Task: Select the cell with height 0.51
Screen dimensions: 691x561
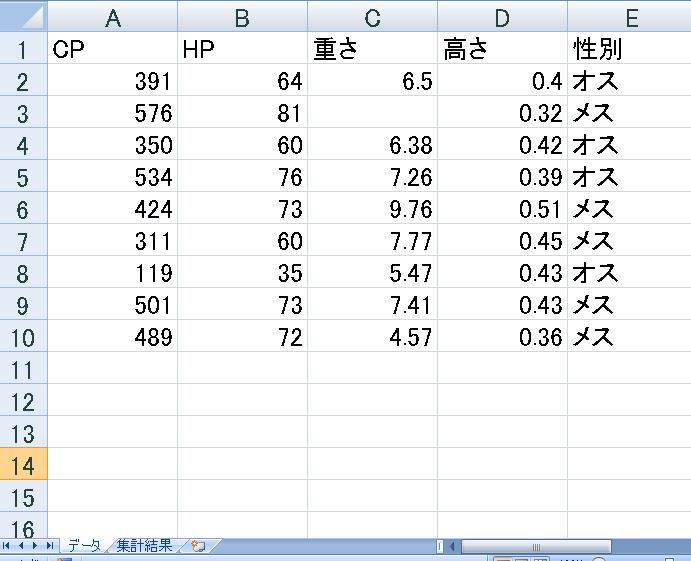Action: pyautogui.click(x=502, y=209)
